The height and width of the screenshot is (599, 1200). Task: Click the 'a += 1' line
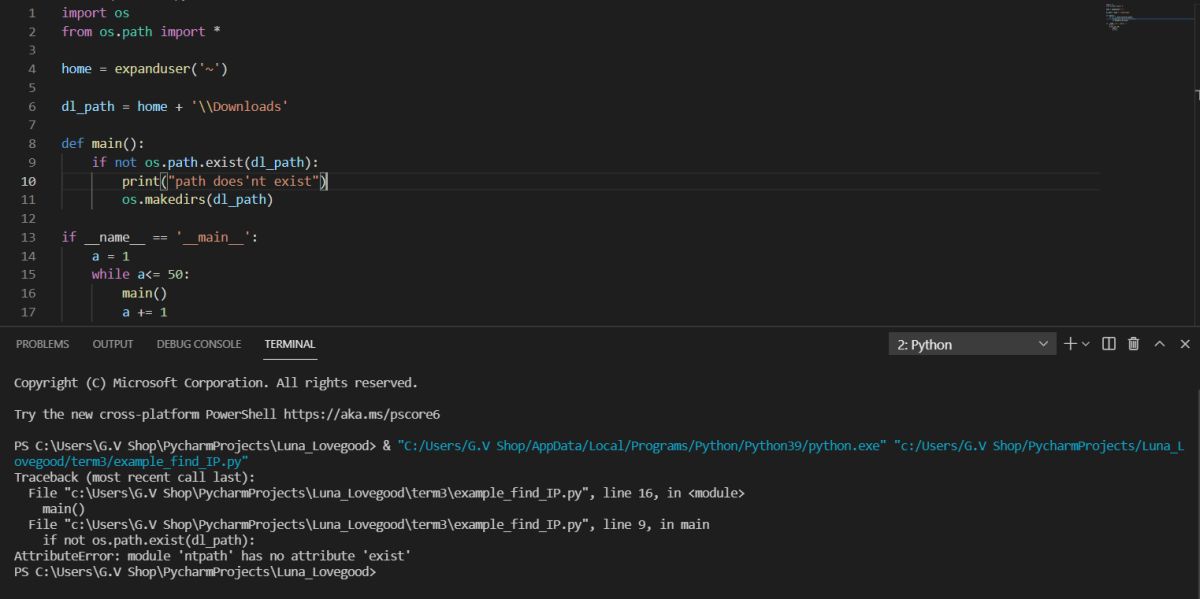point(145,312)
